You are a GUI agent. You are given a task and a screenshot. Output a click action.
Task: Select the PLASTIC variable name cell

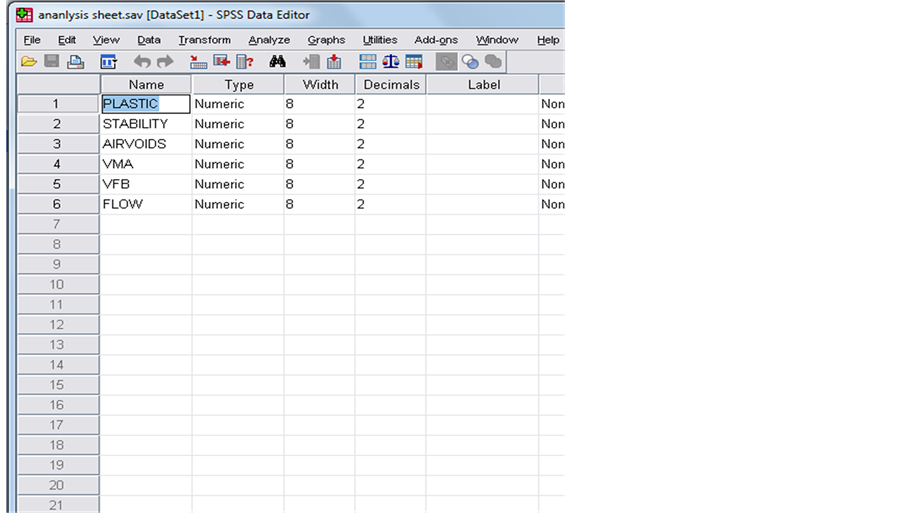click(145, 104)
